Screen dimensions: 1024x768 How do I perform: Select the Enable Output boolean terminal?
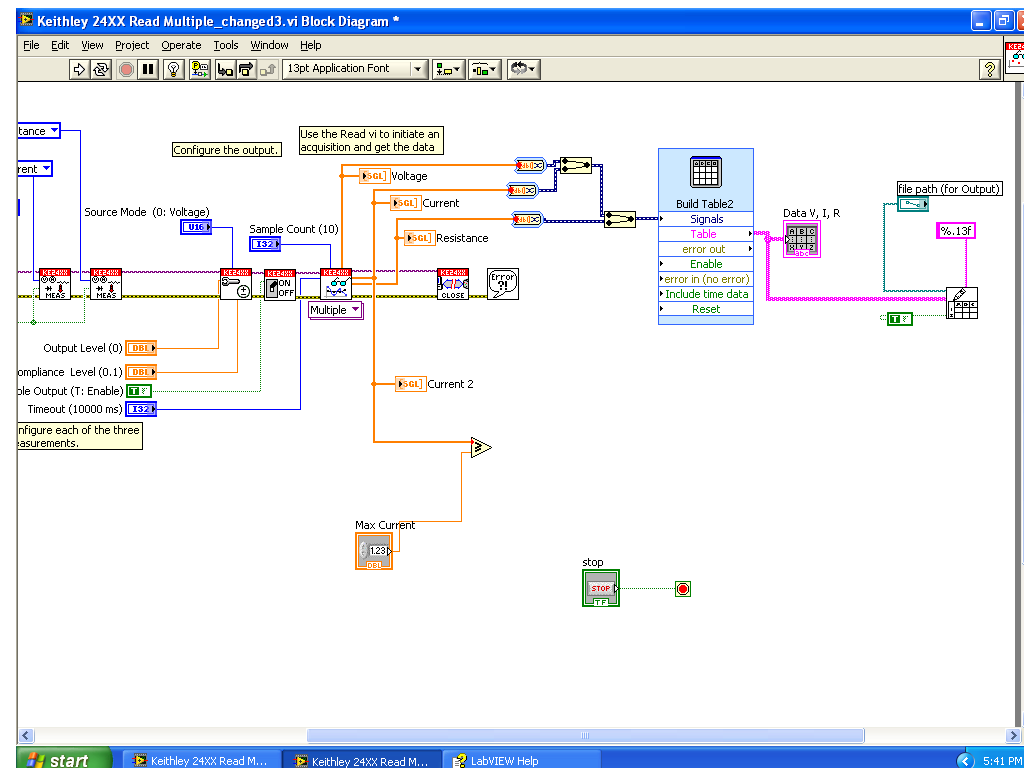[138, 391]
